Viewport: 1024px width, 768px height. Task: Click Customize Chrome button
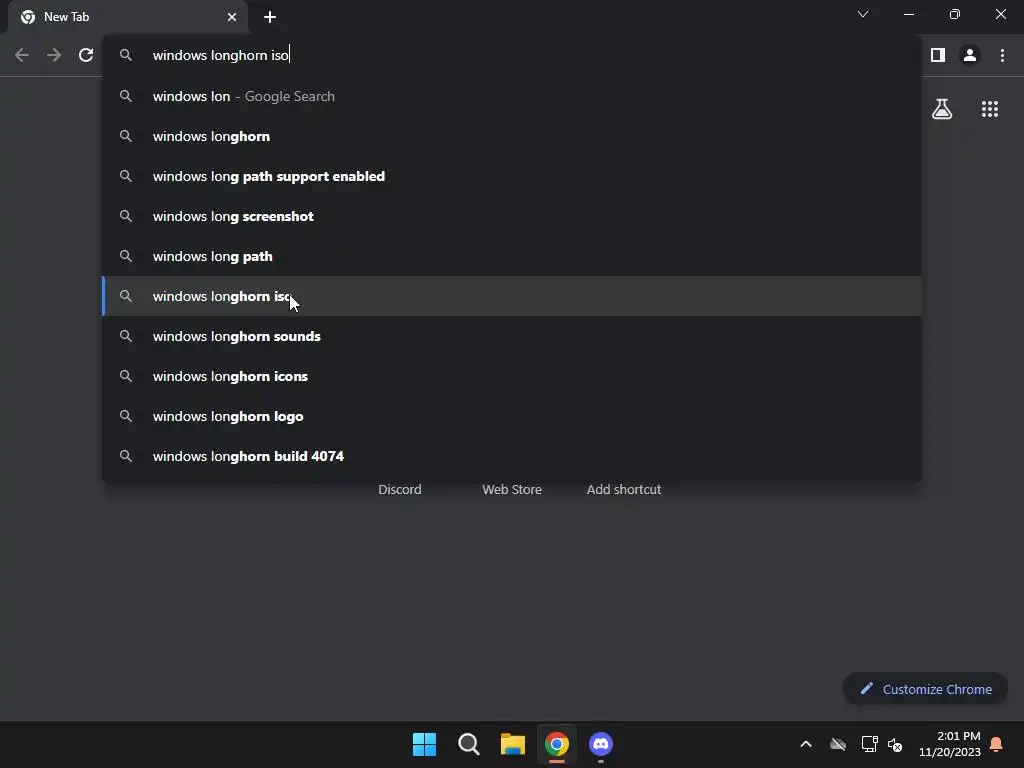click(925, 689)
